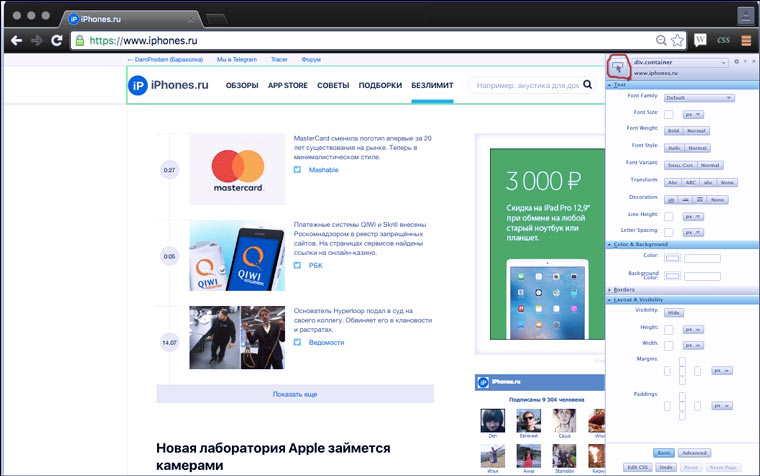This screenshot has width=760, height=476.
Task: Click the MasterCard article thumbnail
Action: [x=237, y=169]
